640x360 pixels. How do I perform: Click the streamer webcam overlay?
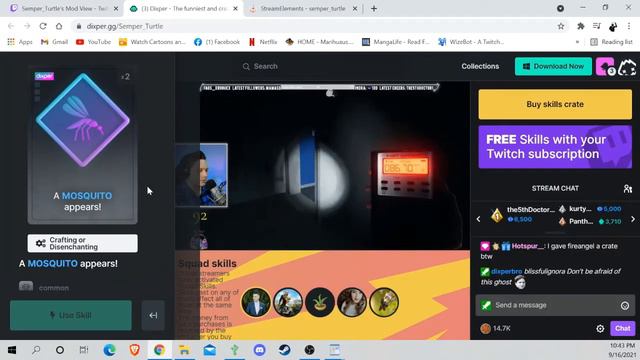tap(202, 175)
